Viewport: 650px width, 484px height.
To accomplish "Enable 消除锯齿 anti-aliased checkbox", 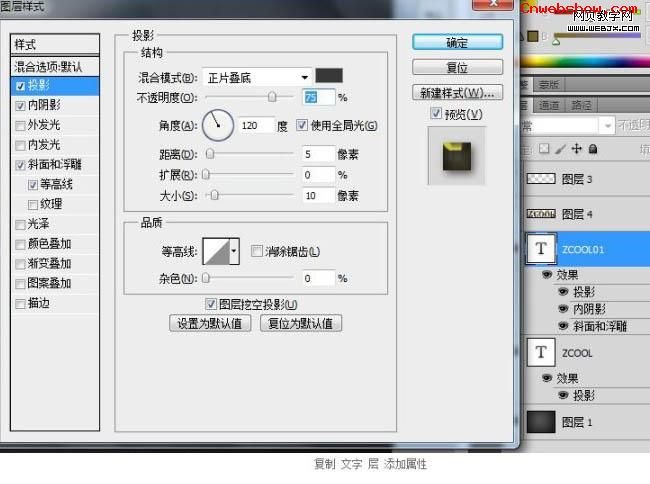I will 257,251.
